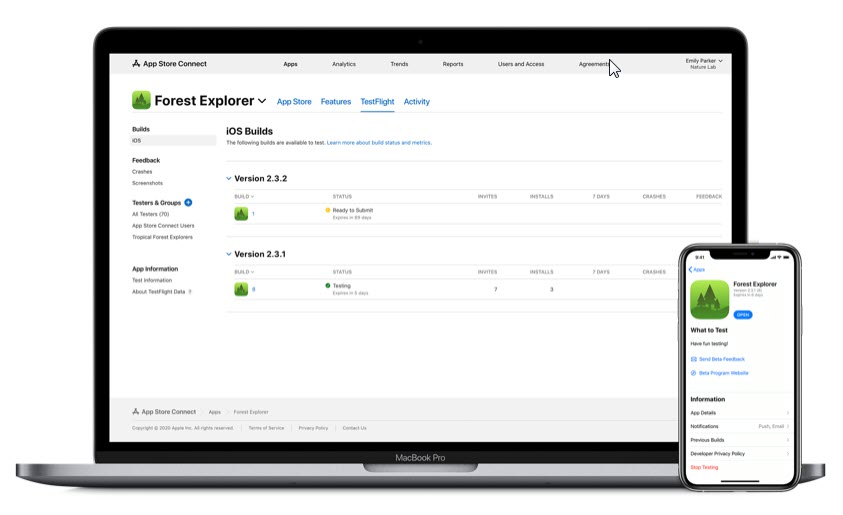Click the build icon in the Version 2.3.2 row
The width and height of the screenshot is (843, 515).
(241, 213)
